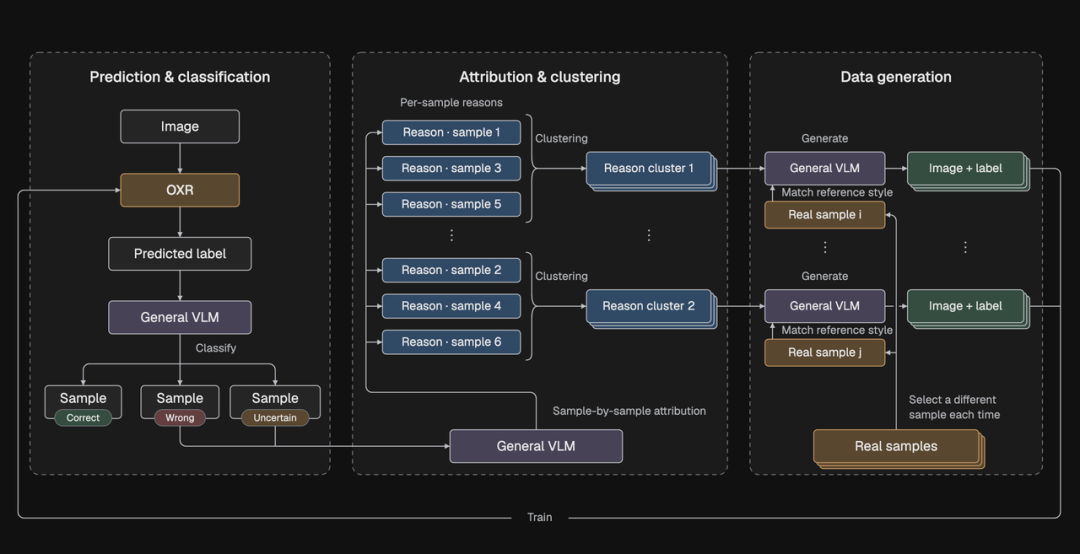Click Match reference style above Real sample i

[837, 192]
